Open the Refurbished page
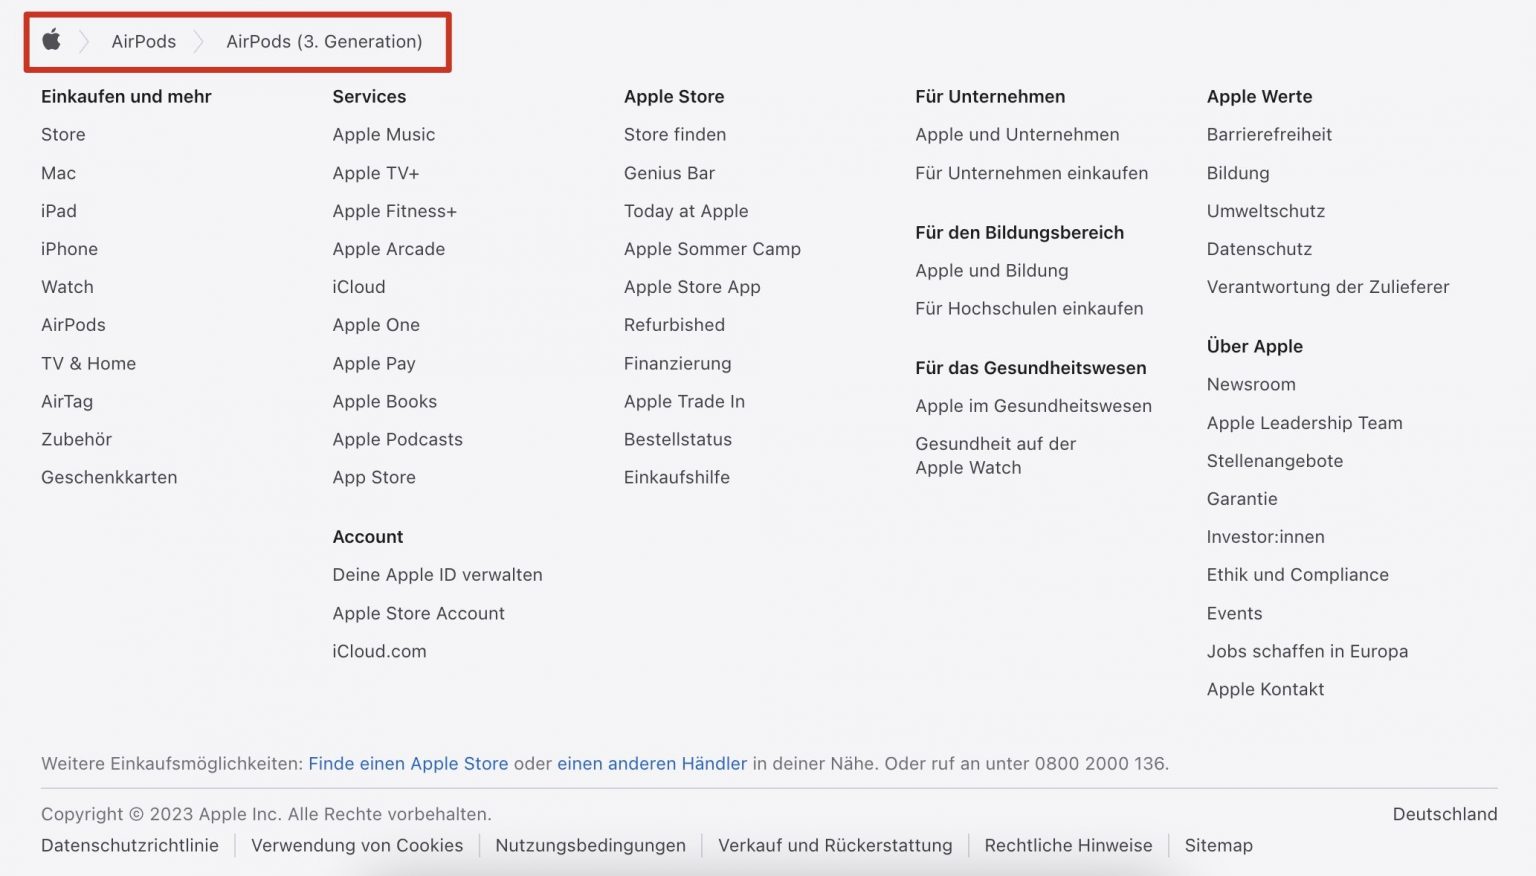This screenshot has width=1536, height=876. (x=674, y=324)
